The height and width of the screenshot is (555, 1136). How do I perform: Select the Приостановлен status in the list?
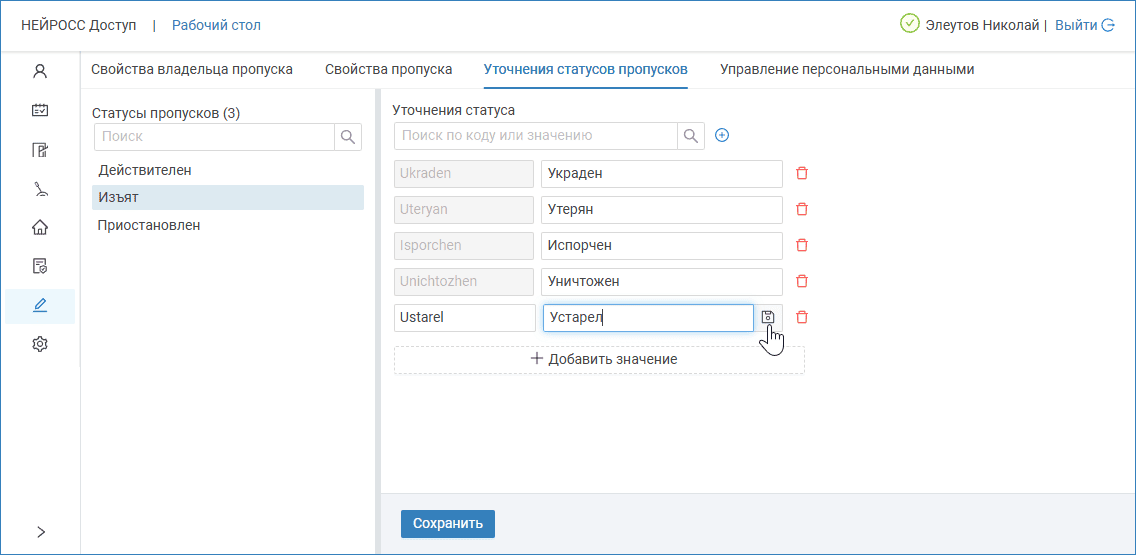pyautogui.click(x=149, y=225)
